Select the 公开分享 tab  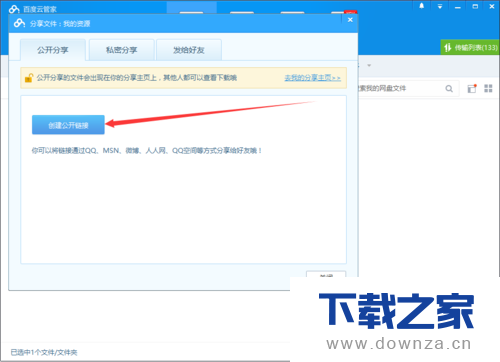(53, 50)
